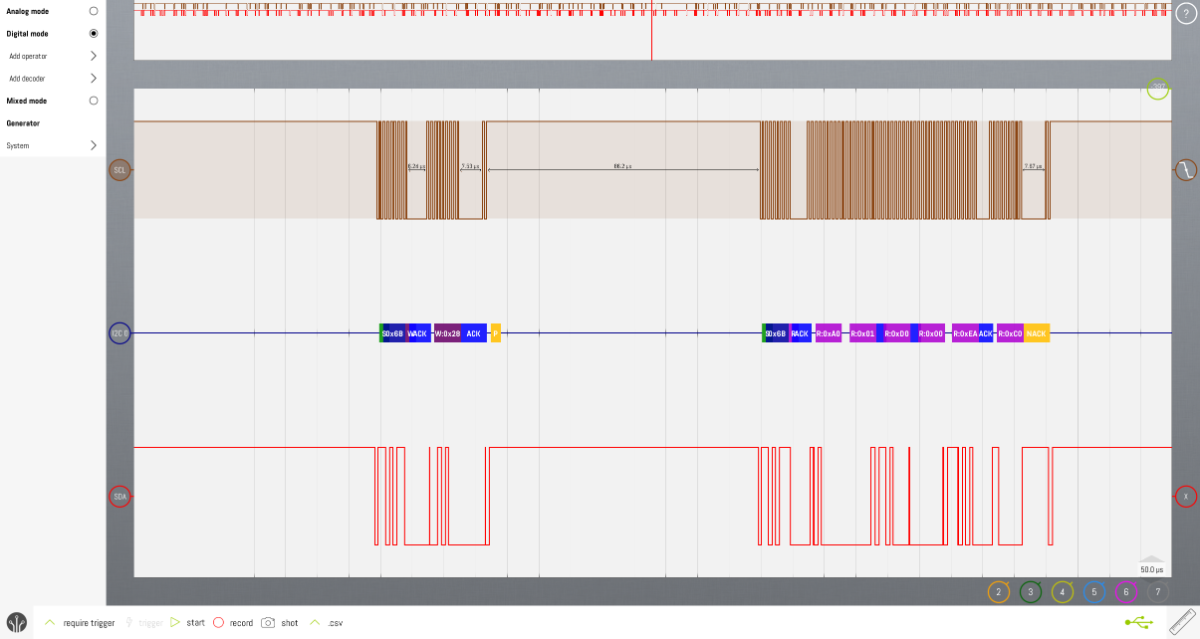Open the Generator menu section
This screenshot has width=1200, height=639.
tap(22, 122)
